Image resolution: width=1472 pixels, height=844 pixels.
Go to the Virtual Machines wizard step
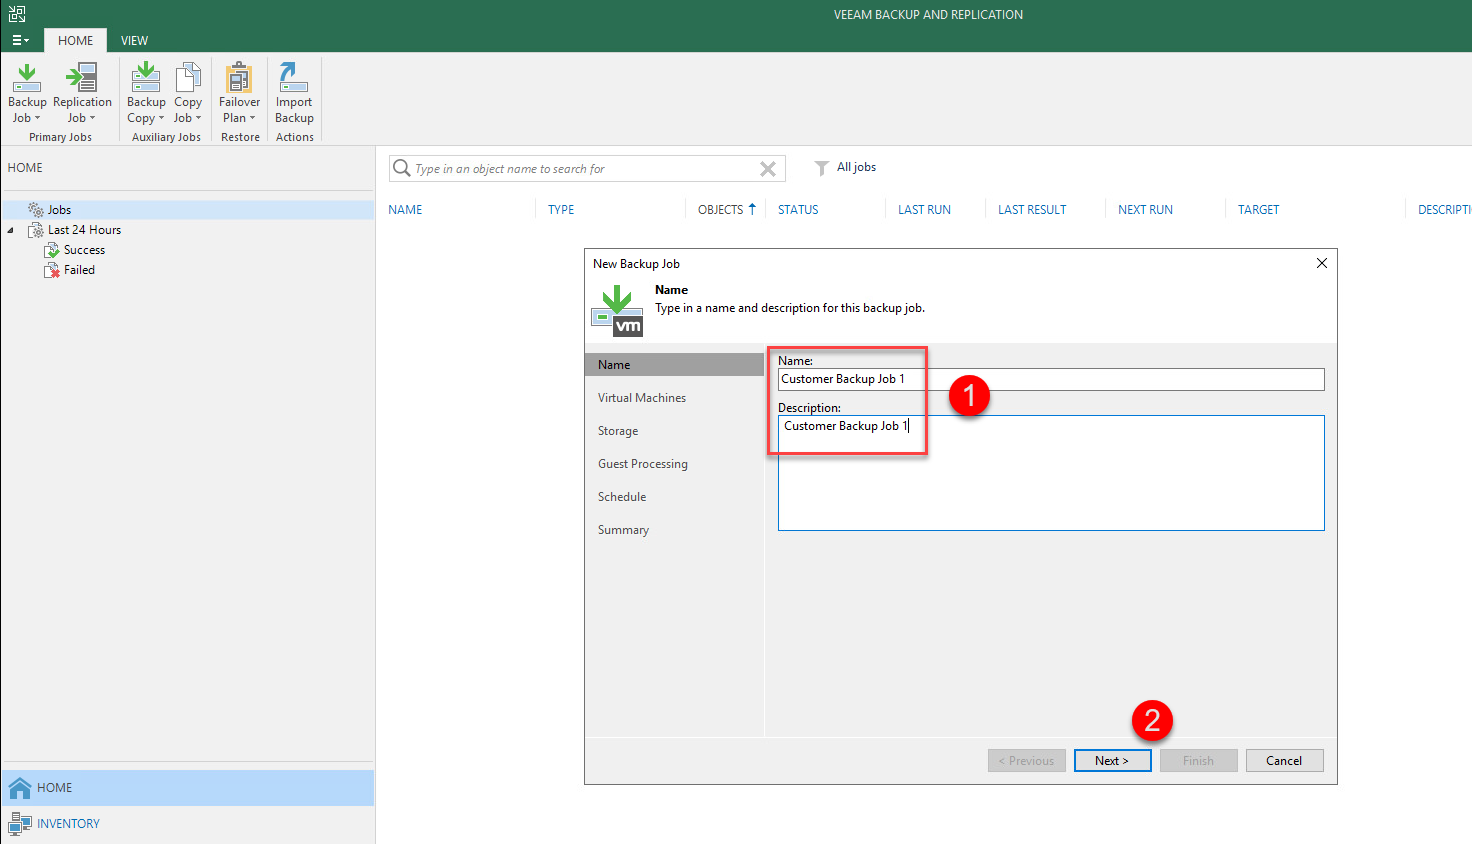tap(642, 398)
